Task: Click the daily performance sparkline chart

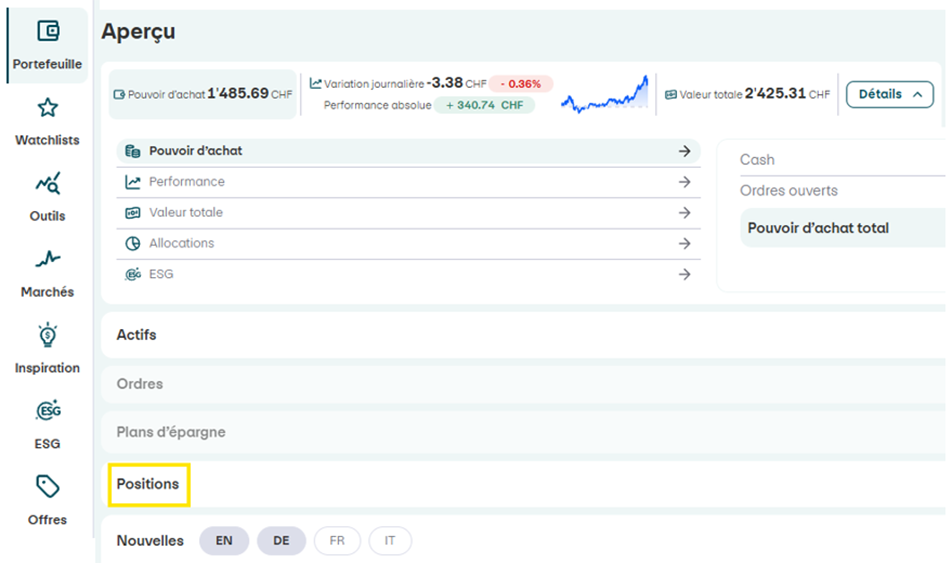Action: coord(604,95)
